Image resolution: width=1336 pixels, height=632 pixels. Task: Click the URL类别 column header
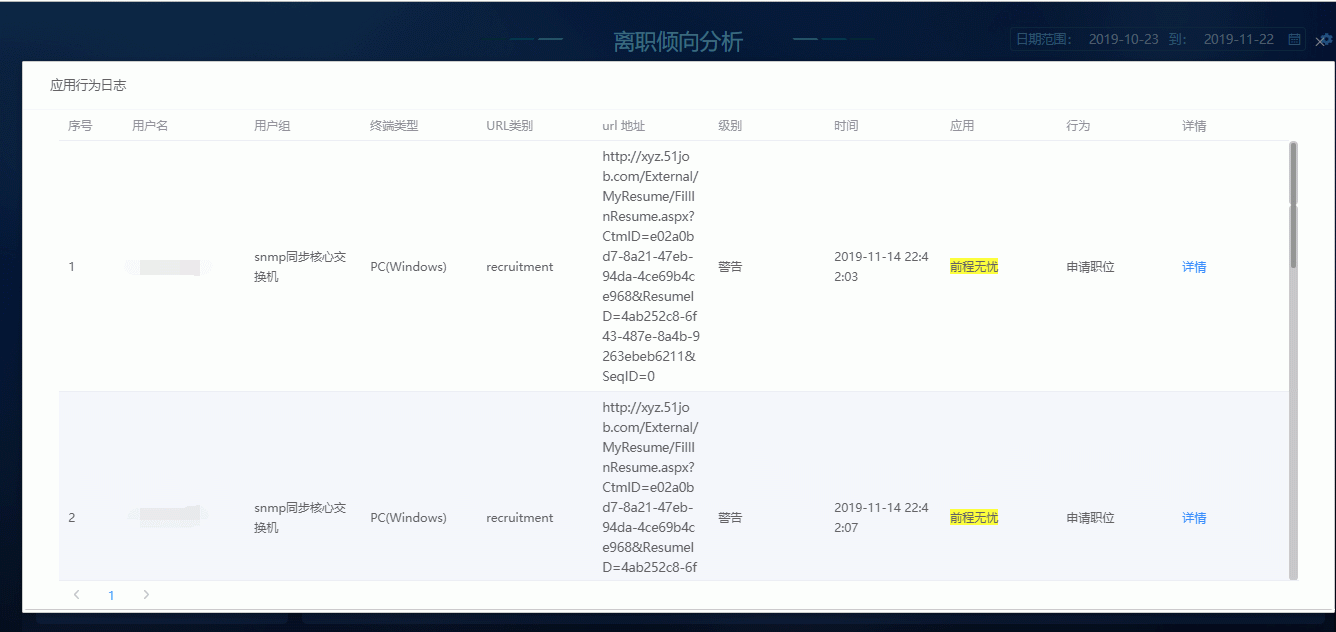click(509, 126)
